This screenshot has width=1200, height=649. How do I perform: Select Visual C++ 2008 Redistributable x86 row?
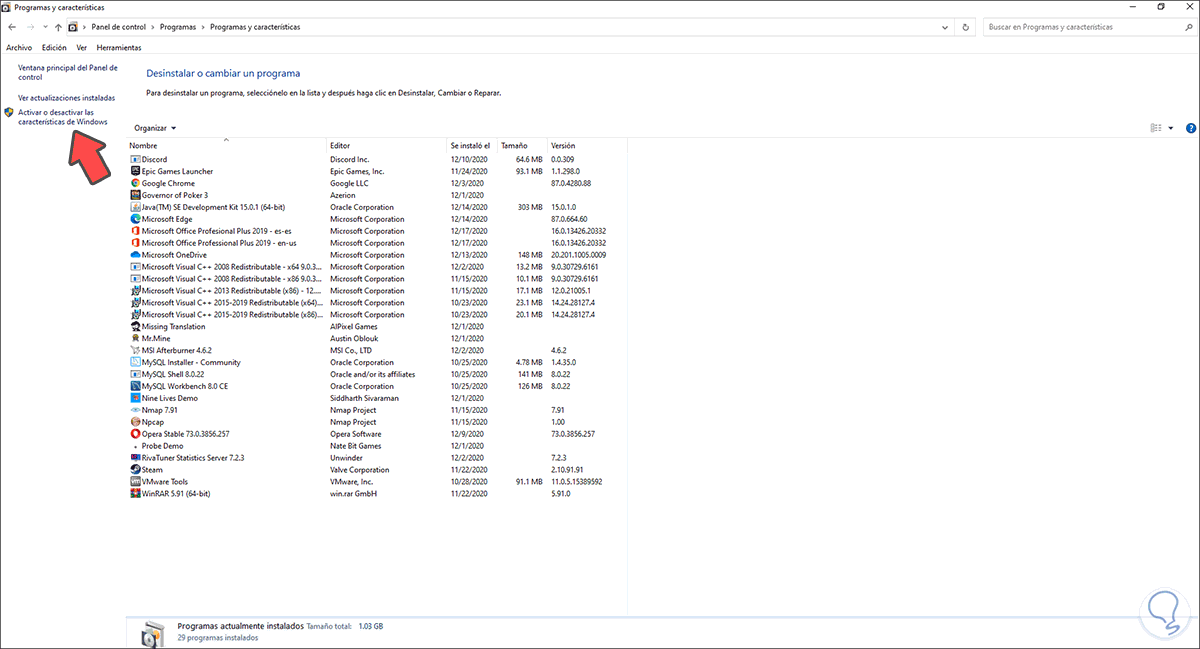pos(378,279)
